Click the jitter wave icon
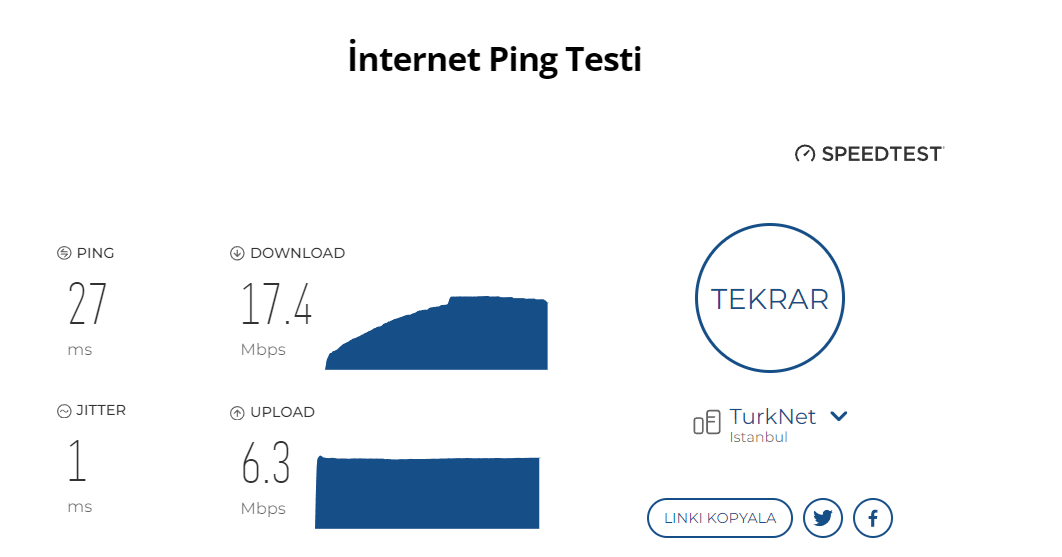The width and height of the screenshot is (1062, 557). click(x=64, y=410)
